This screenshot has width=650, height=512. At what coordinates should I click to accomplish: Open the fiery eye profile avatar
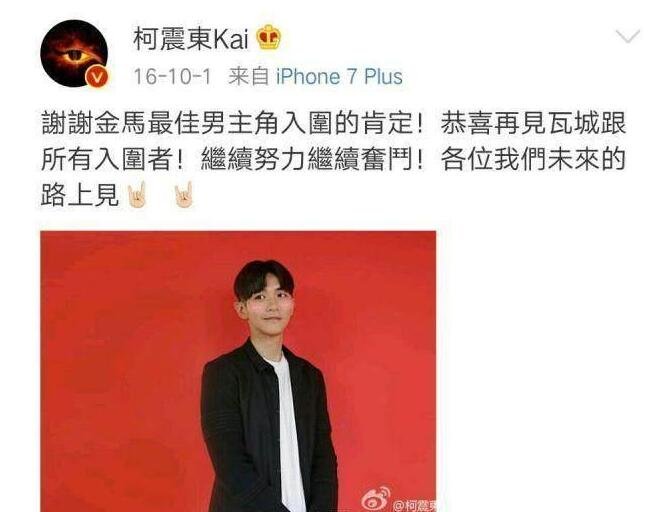[x=74, y=53]
